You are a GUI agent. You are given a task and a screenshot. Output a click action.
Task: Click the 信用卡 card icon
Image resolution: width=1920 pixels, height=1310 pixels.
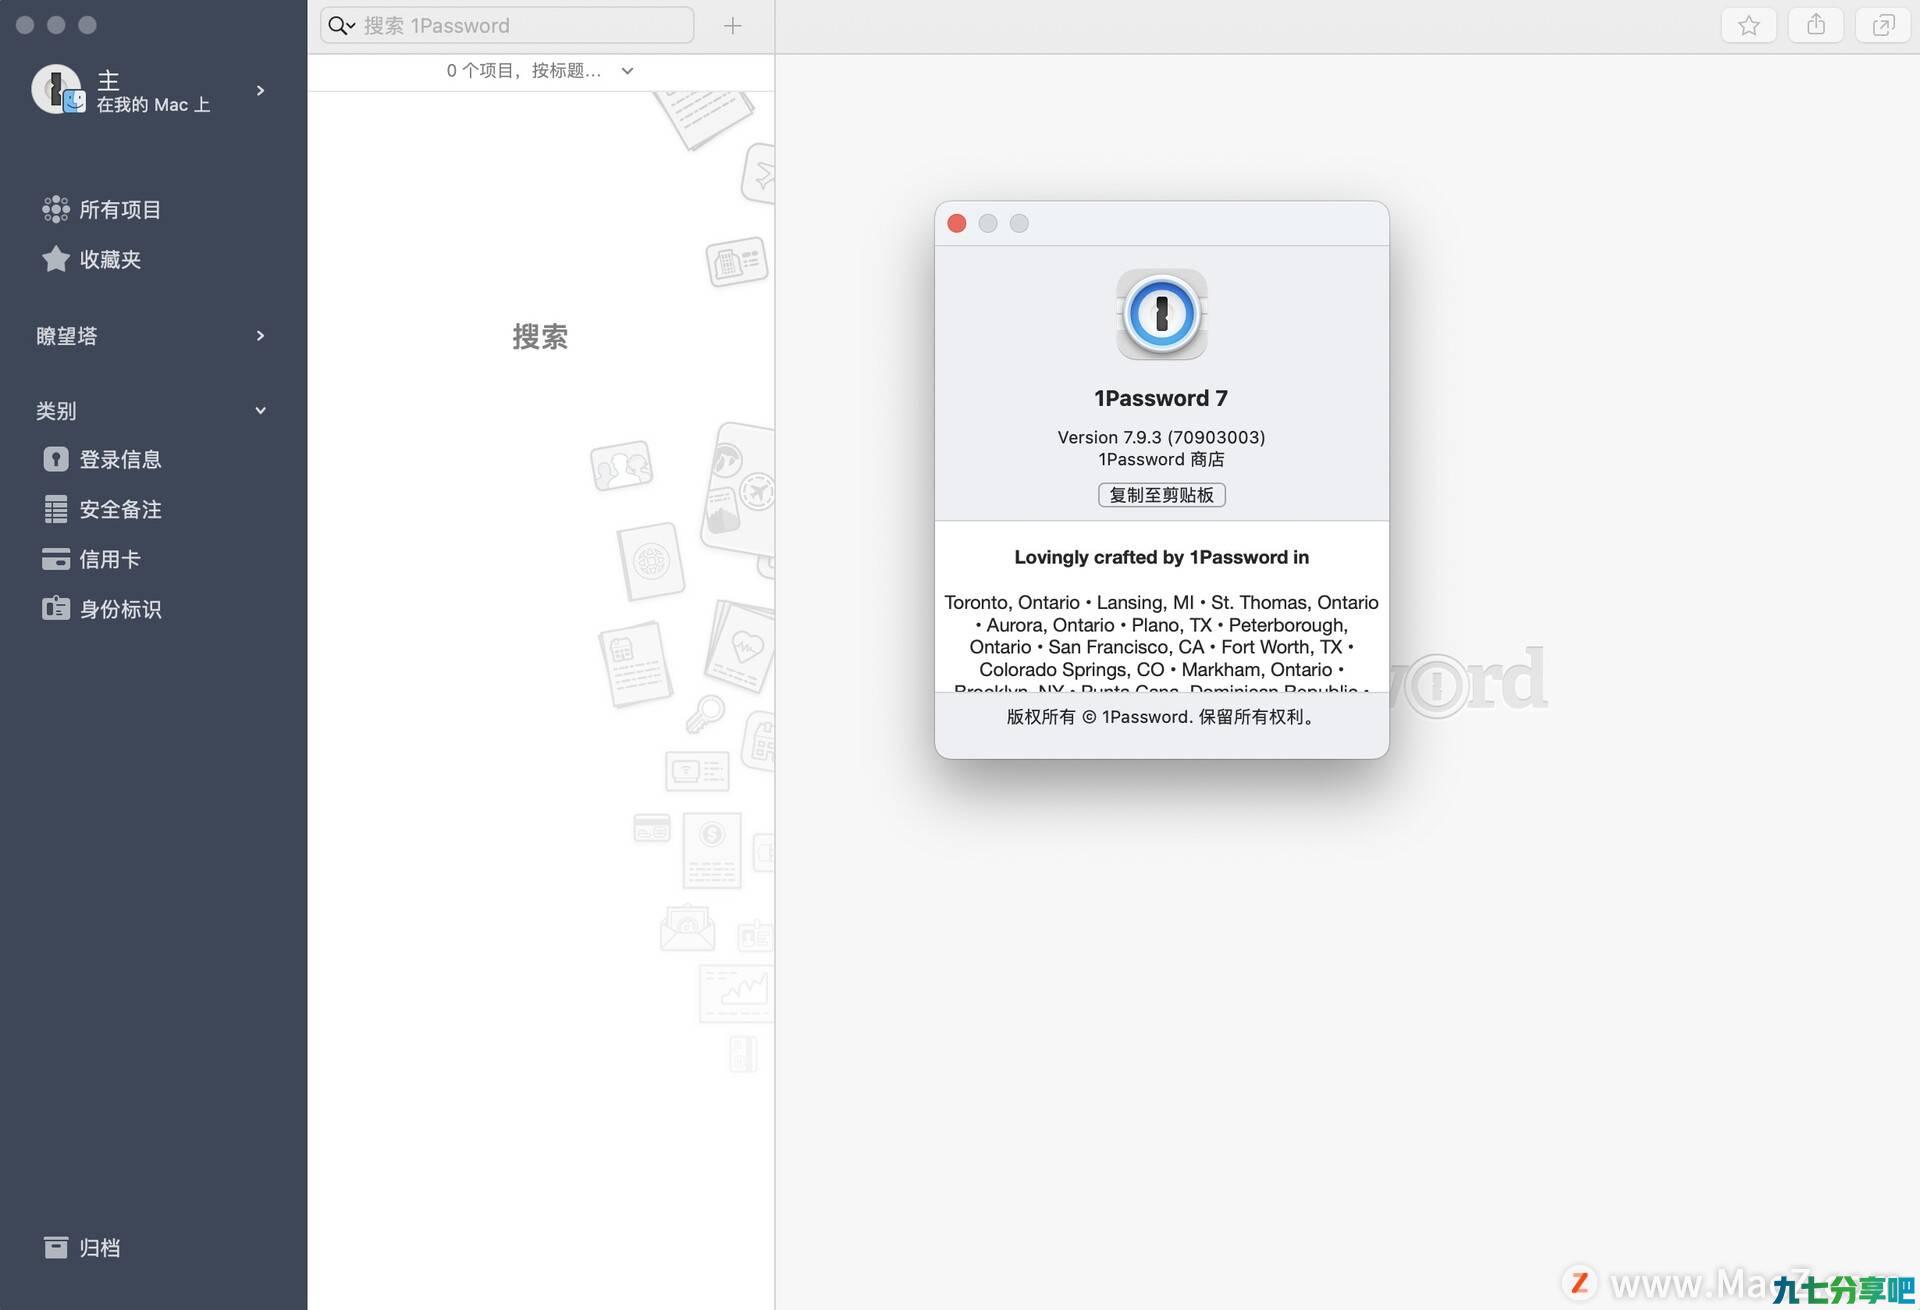[x=56, y=559]
